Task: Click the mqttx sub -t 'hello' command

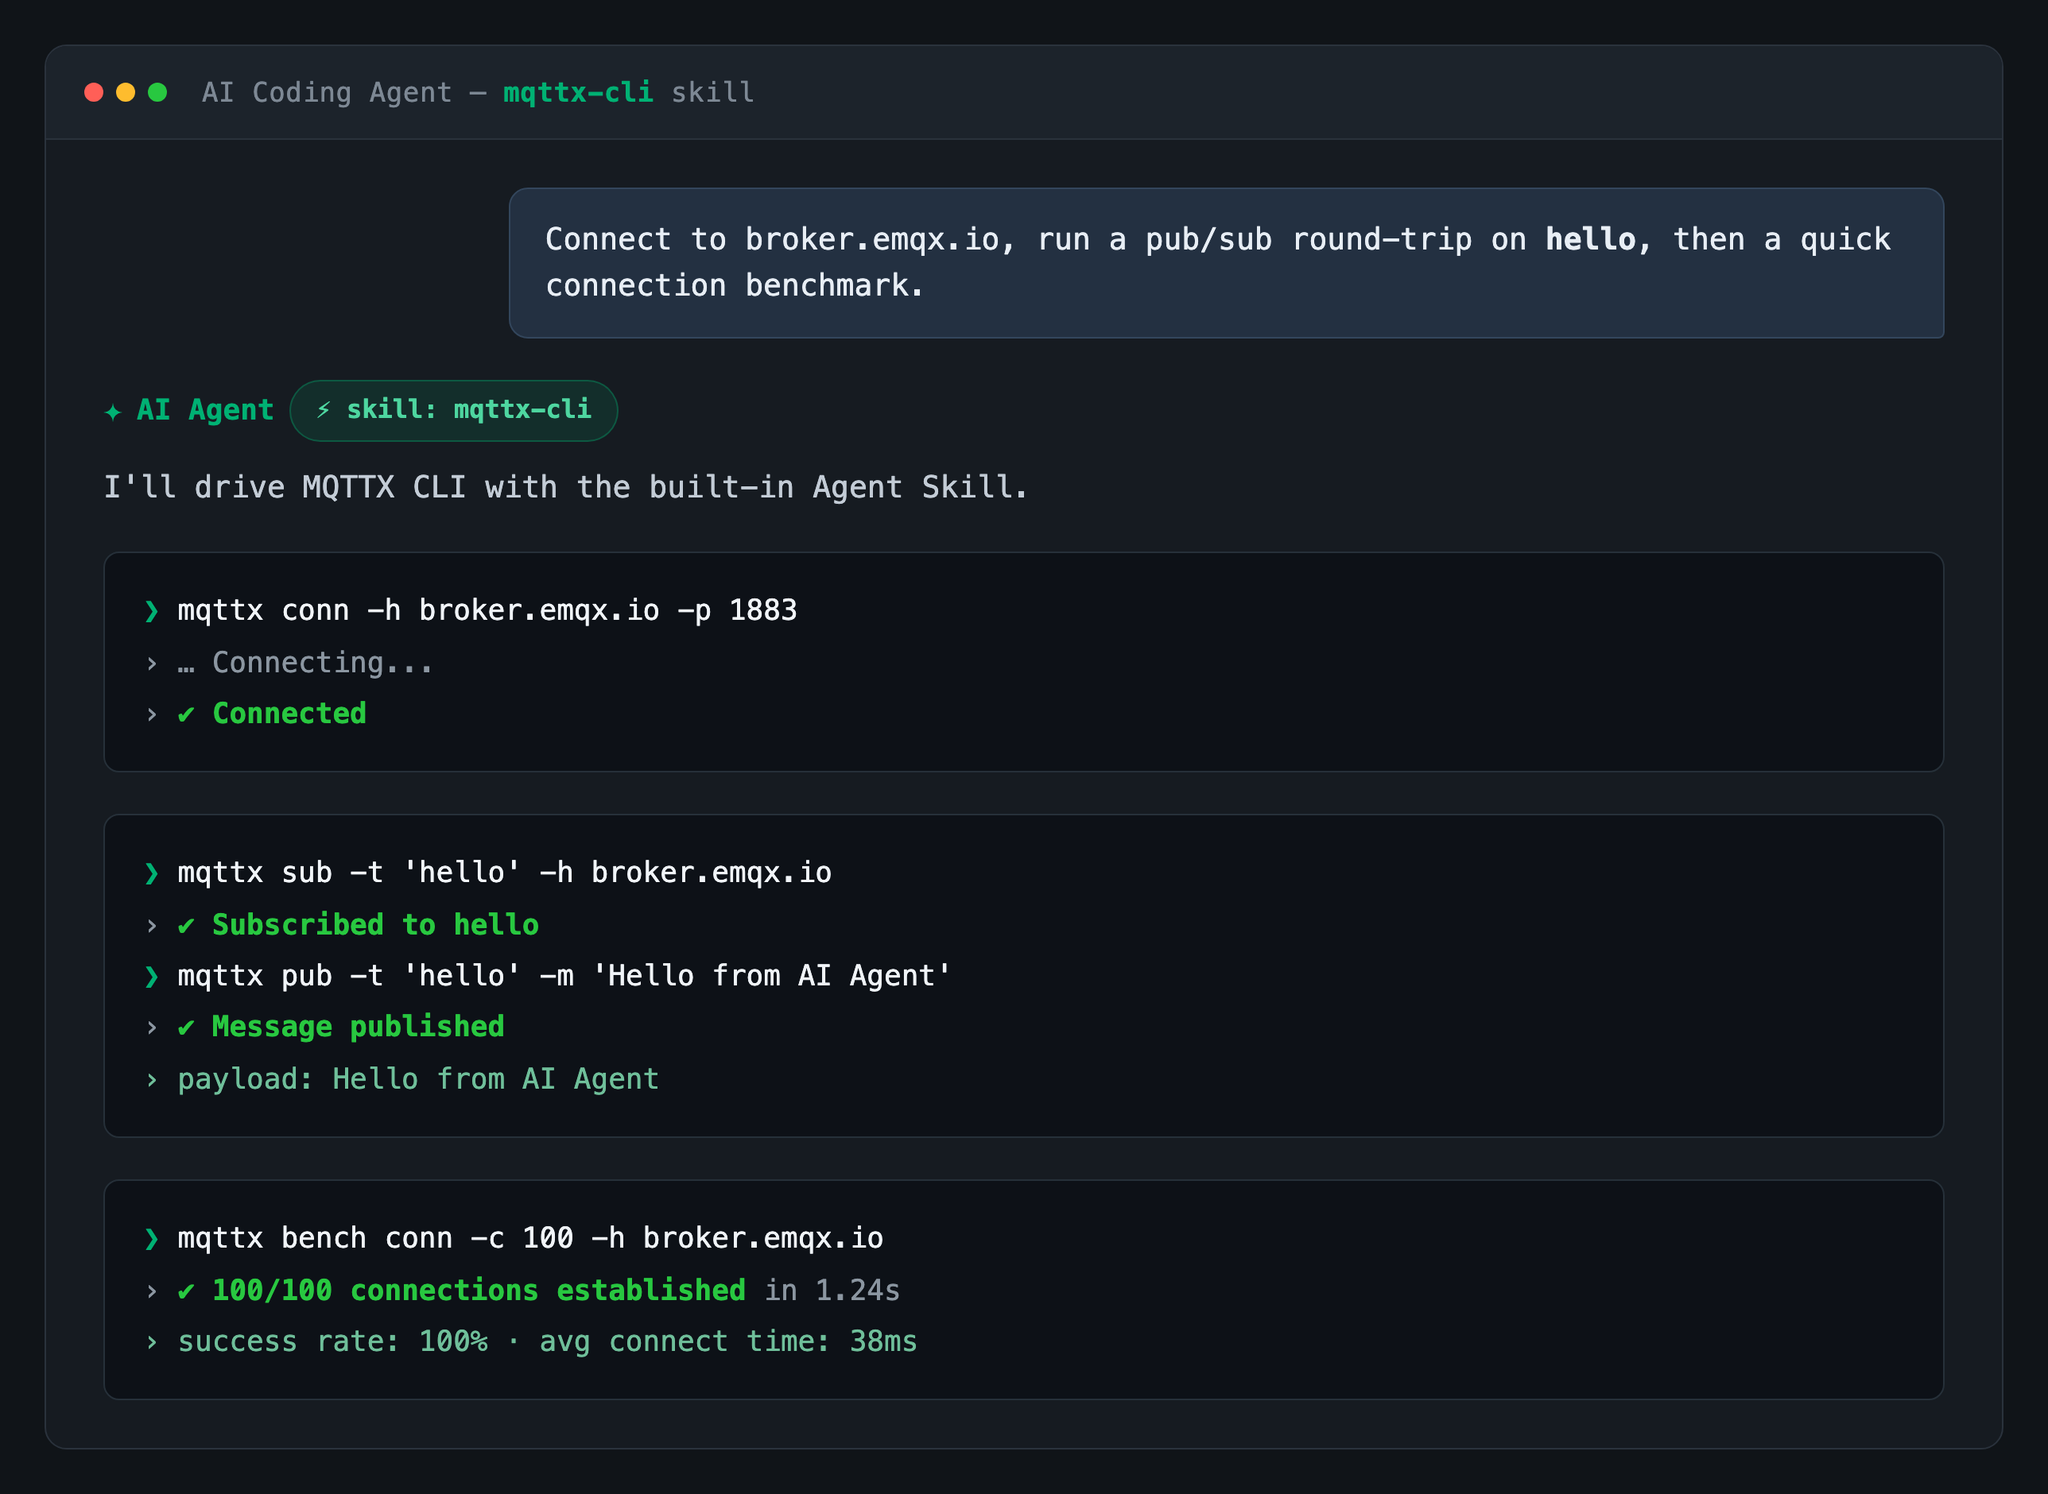Action: 505,873
